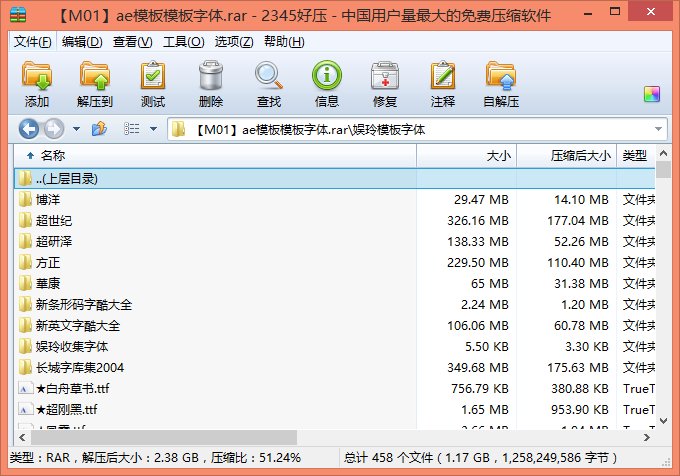
Task: Click horizontal scrollbar left arrow
Action: (23, 437)
